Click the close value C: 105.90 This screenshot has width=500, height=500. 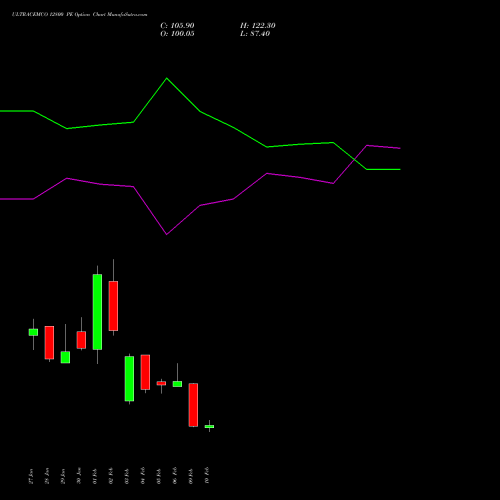(x=177, y=26)
